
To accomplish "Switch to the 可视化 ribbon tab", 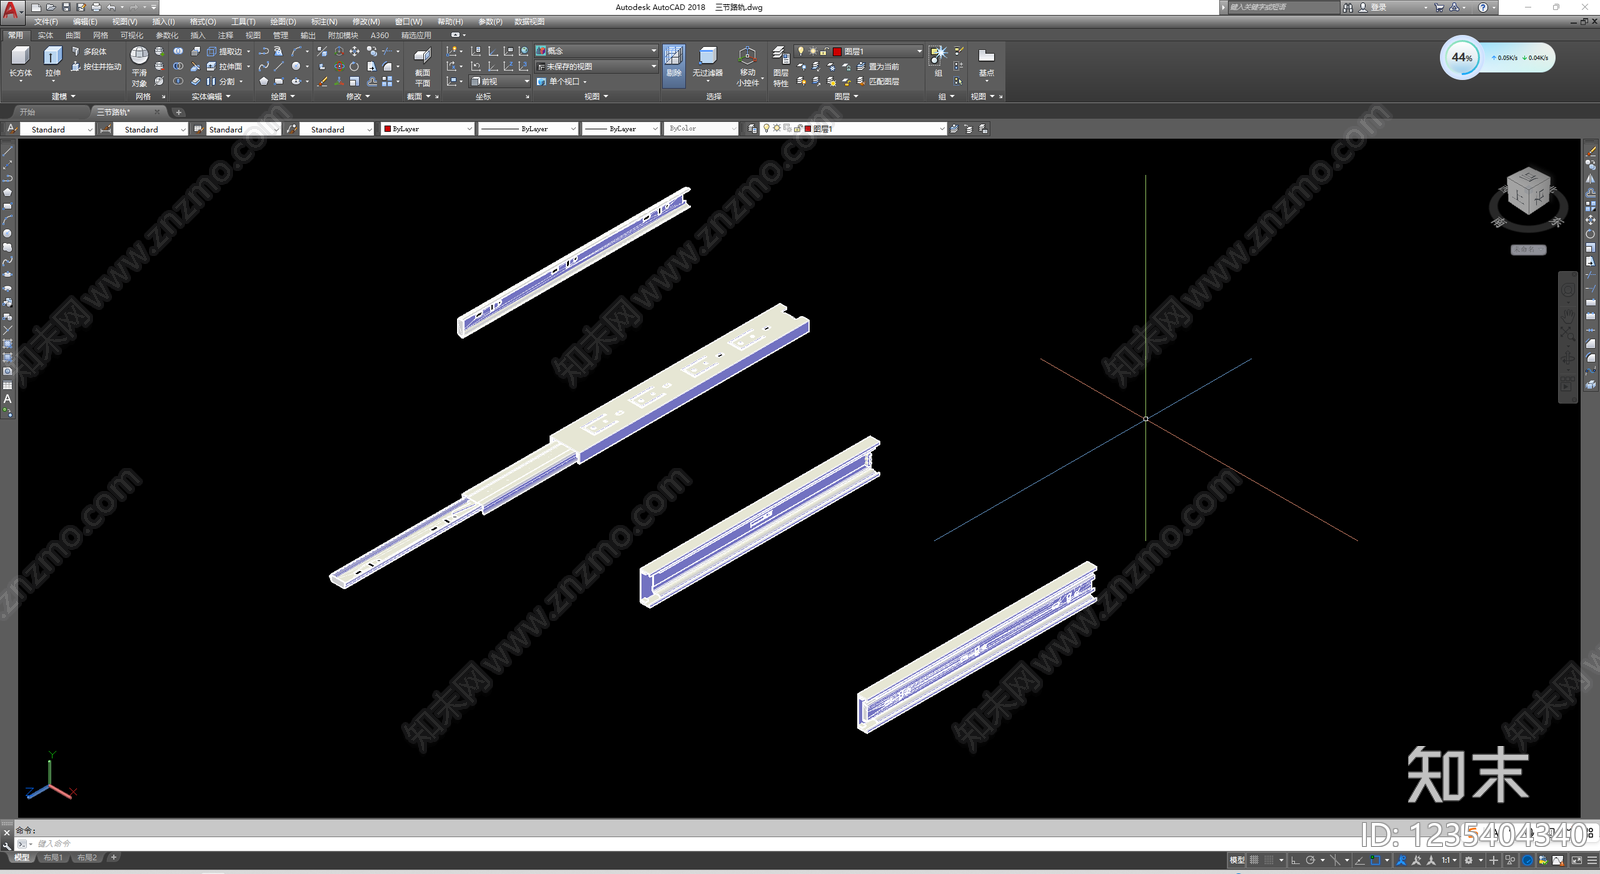I will (x=132, y=35).
